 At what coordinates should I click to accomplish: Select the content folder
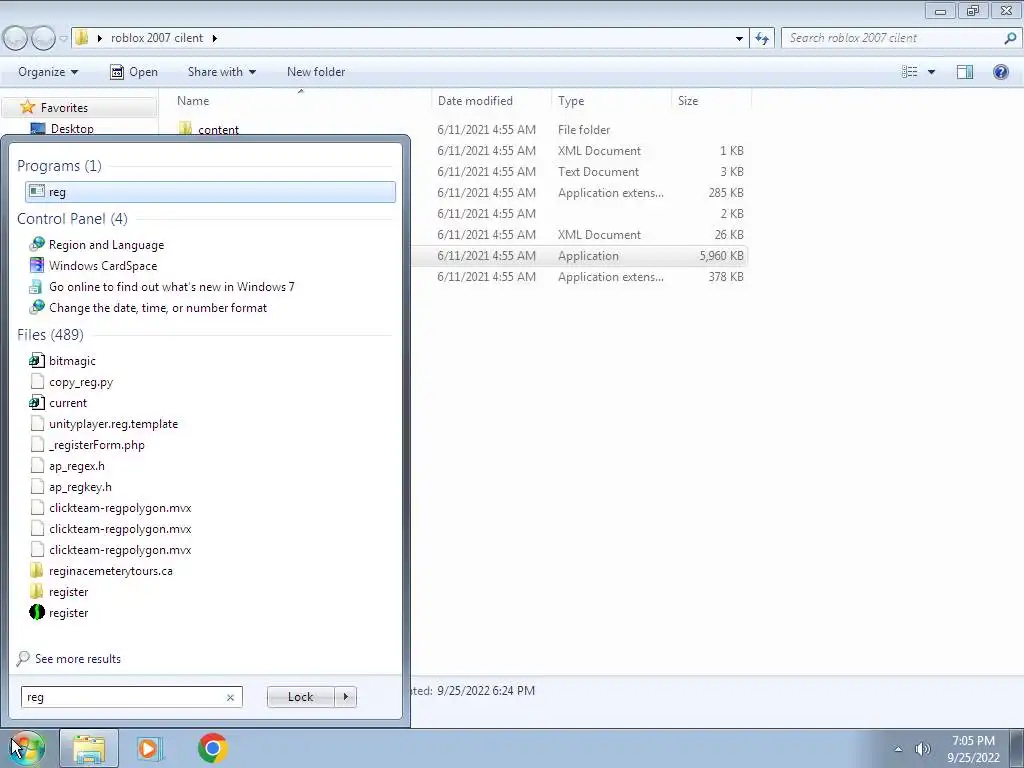[x=218, y=129]
